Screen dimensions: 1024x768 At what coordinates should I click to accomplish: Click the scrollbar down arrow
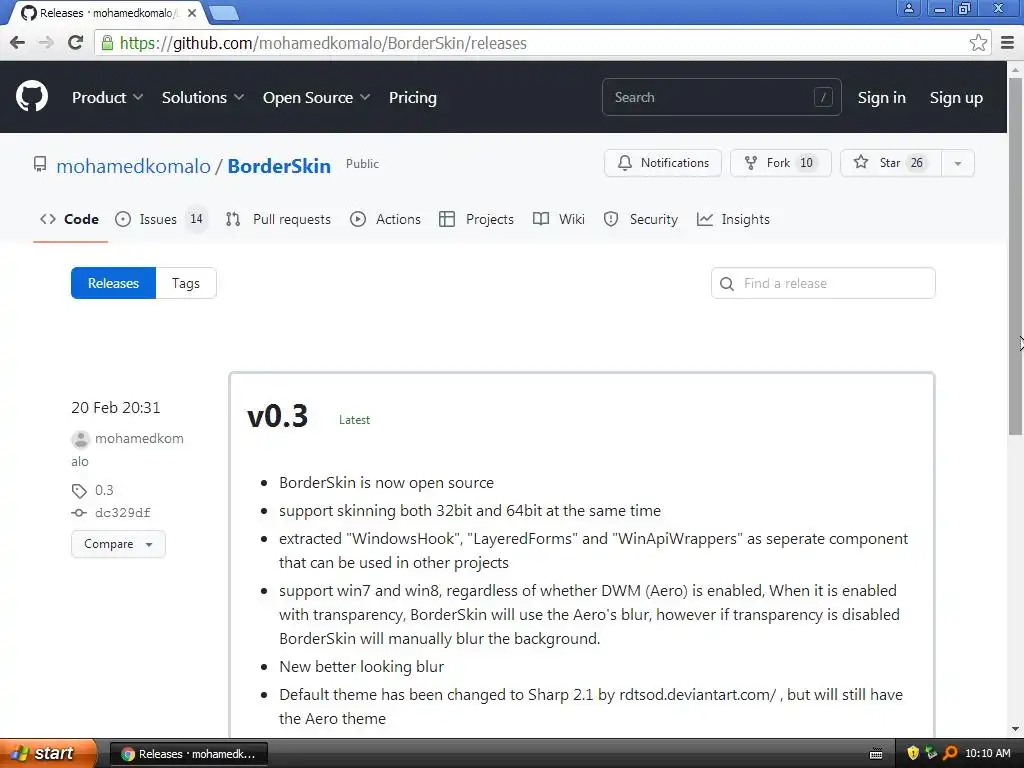[x=1015, y=729]
